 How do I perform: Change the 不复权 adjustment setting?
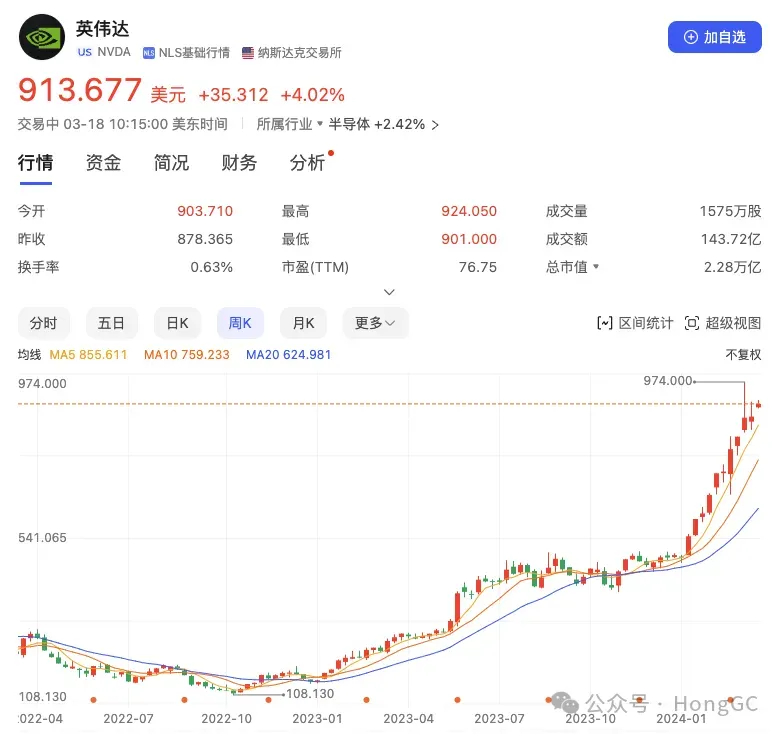pos(743,355)
